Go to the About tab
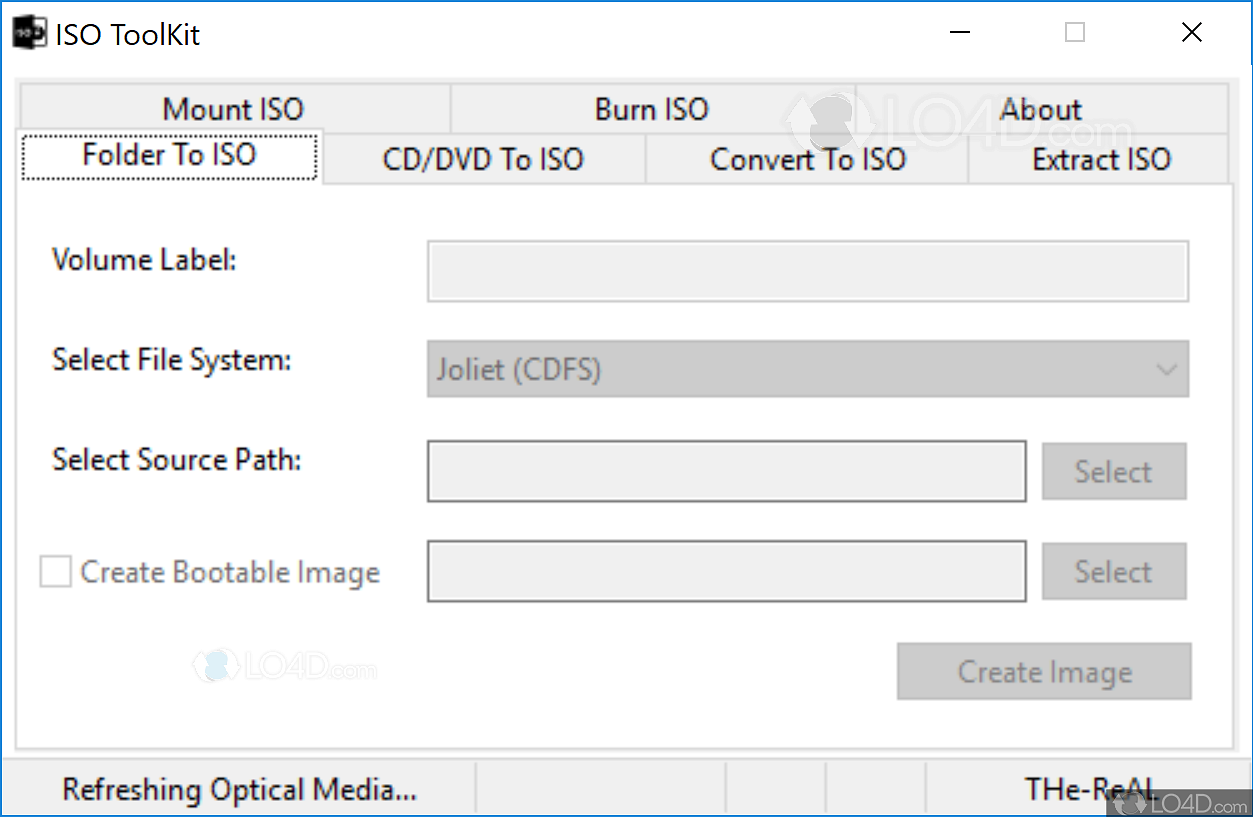Viewport: 1253px width, 817px height. (1041, 109)
